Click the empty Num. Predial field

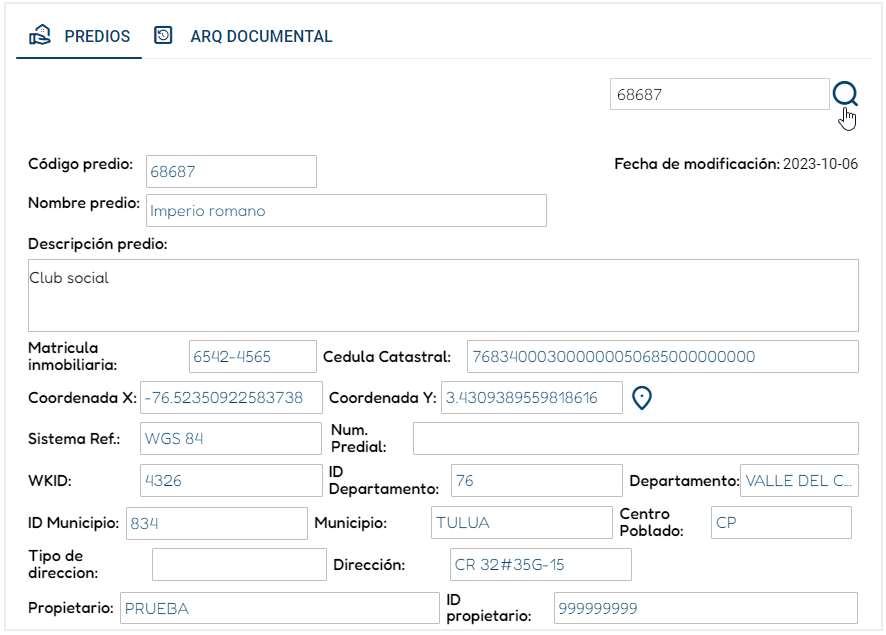pyautogui.click(x=636, y=438)
